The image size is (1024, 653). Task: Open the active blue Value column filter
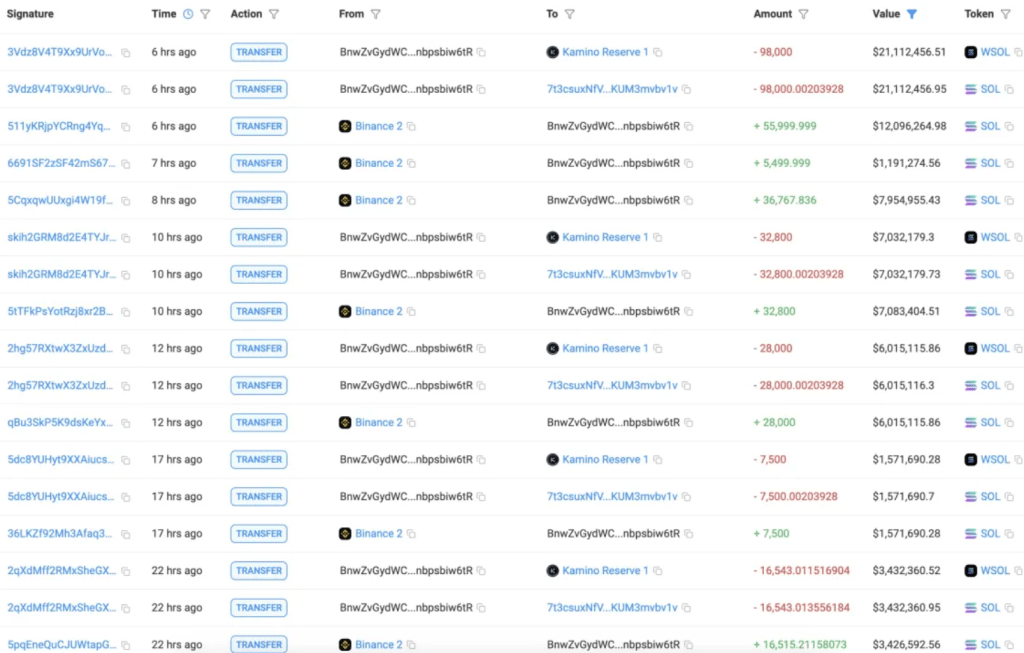coord(912,14)
